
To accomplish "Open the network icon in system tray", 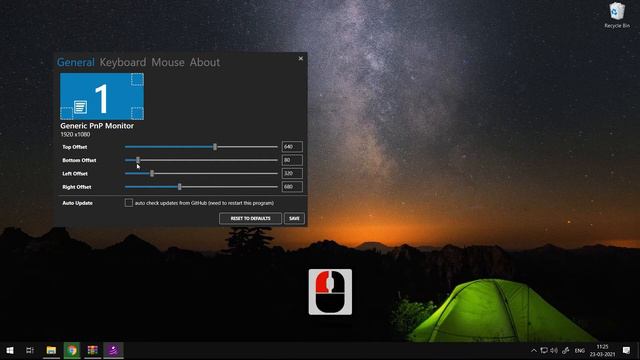I will click(x=544, y=351).
